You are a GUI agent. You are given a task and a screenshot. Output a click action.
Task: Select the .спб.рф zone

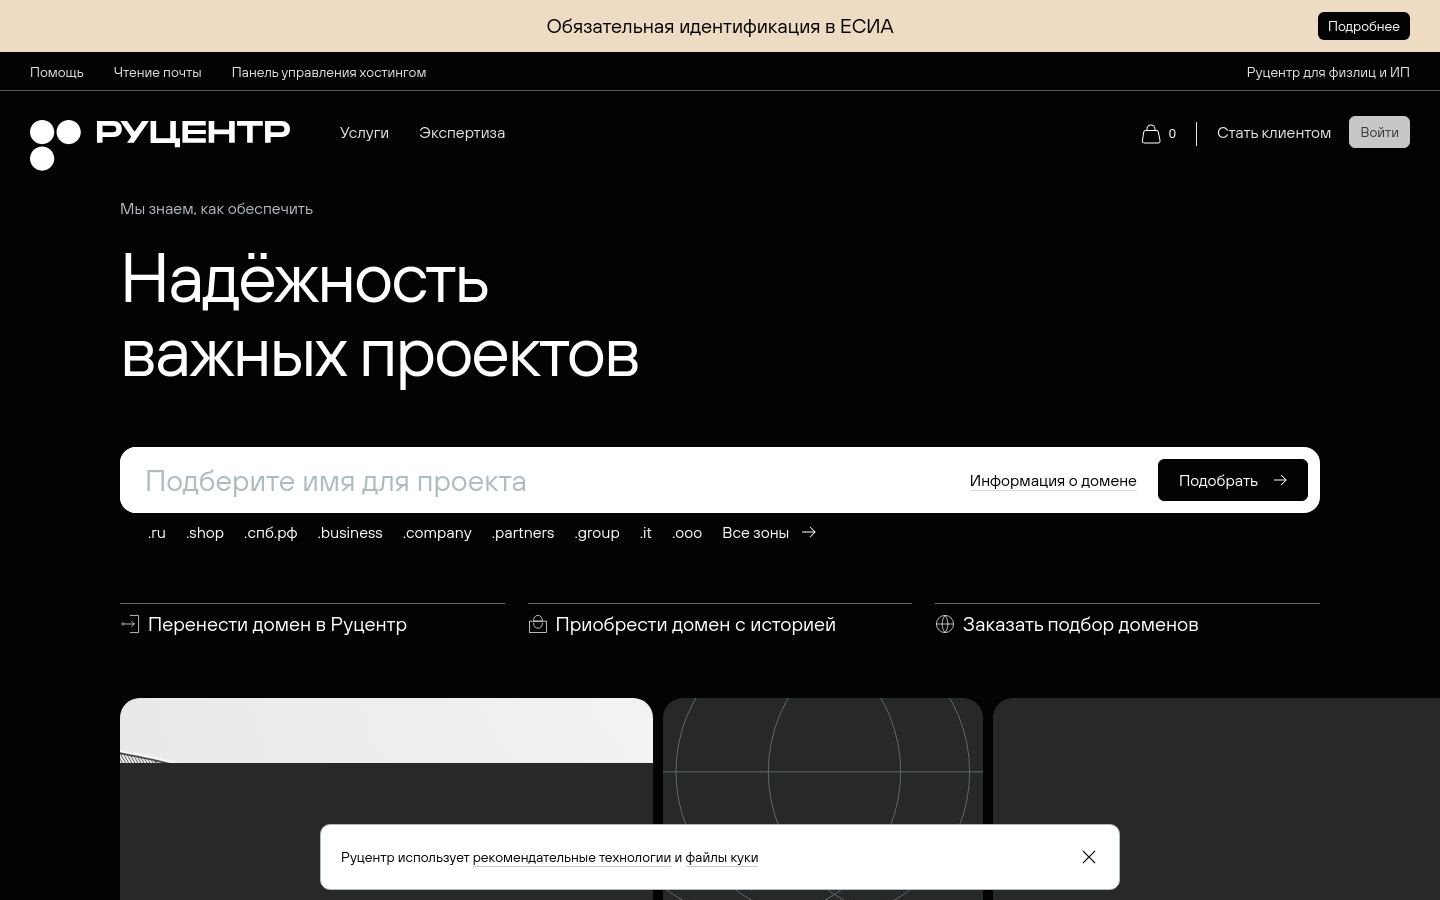pos(271,532)
